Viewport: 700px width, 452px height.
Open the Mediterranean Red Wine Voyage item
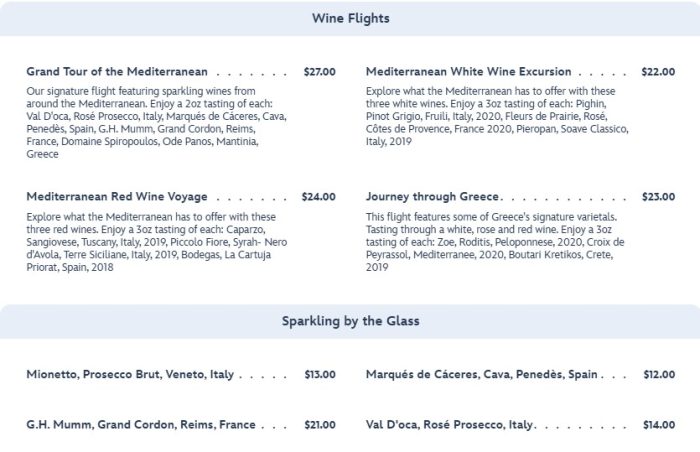(x=117, y=197)
